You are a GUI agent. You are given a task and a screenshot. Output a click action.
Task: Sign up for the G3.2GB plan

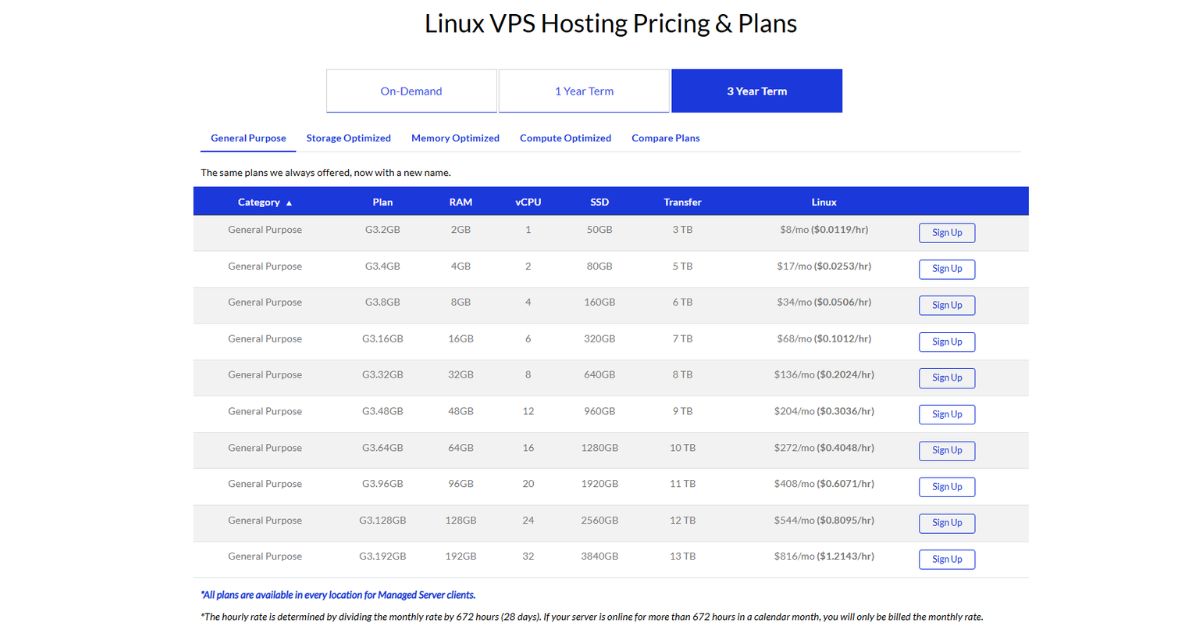click(x=946, y=232)
